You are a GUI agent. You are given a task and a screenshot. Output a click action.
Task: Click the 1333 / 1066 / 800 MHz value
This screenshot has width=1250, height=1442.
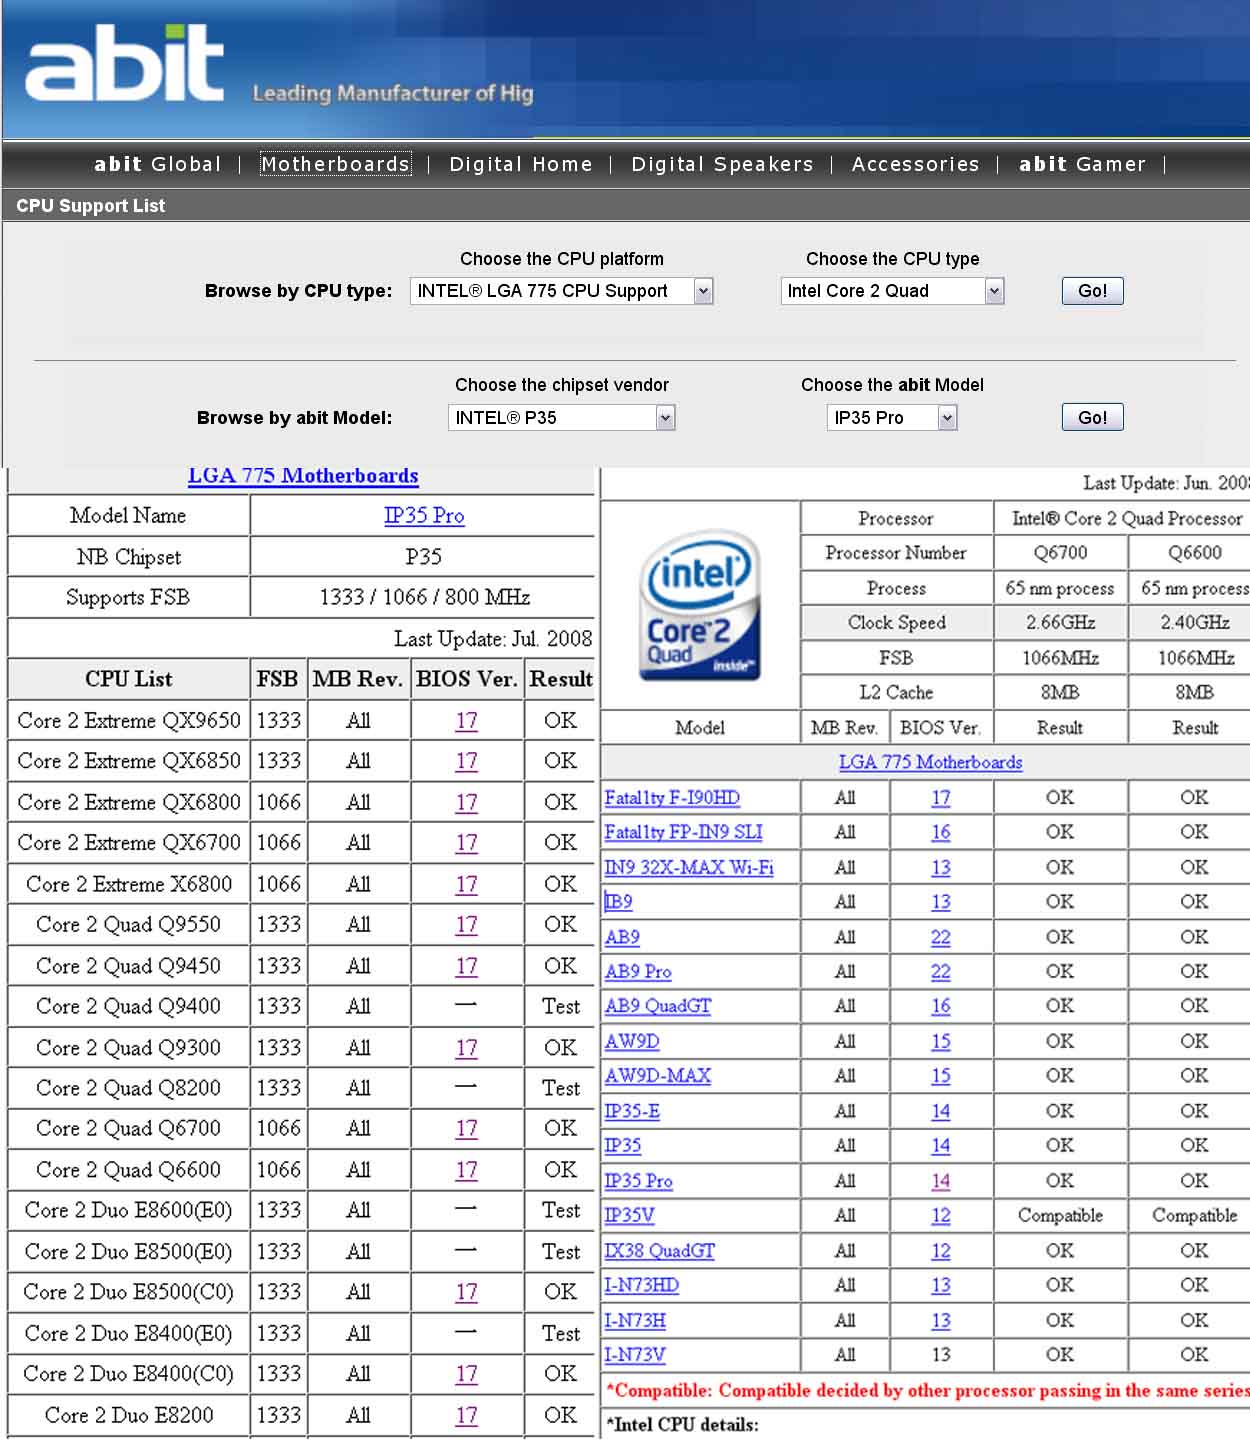tap(424, 597)
